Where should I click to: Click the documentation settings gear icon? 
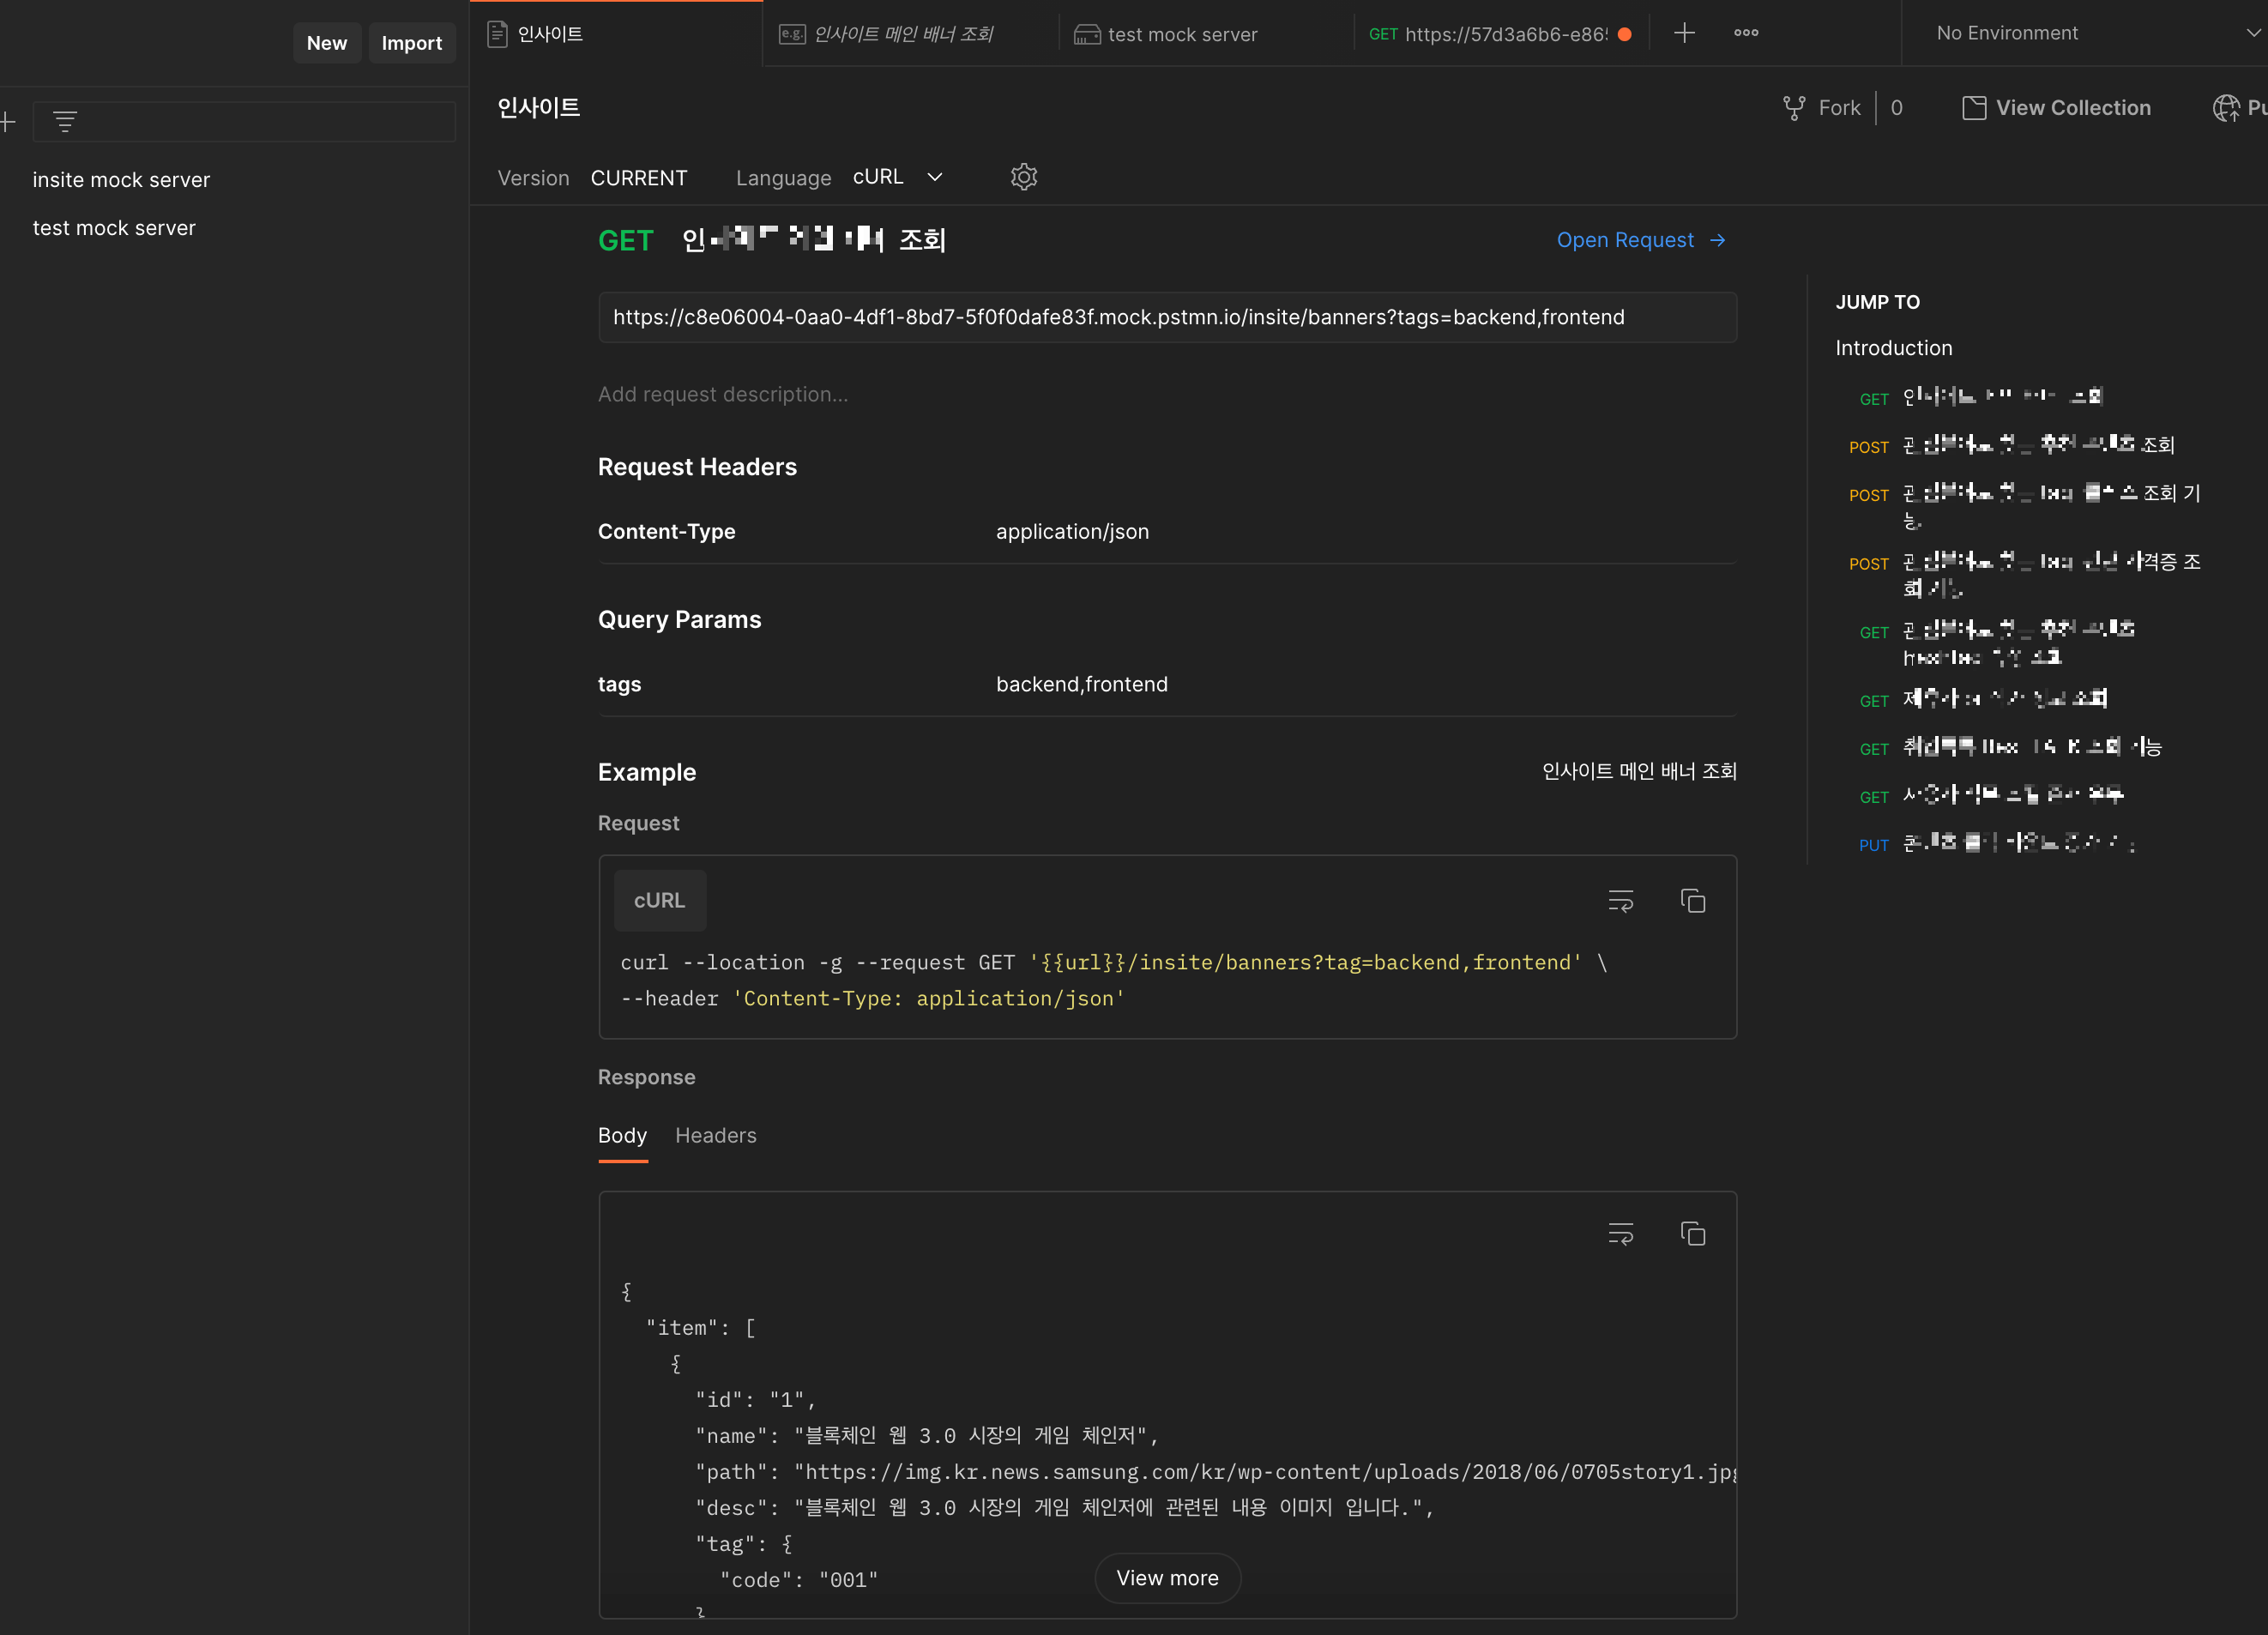click(1023, 177)
